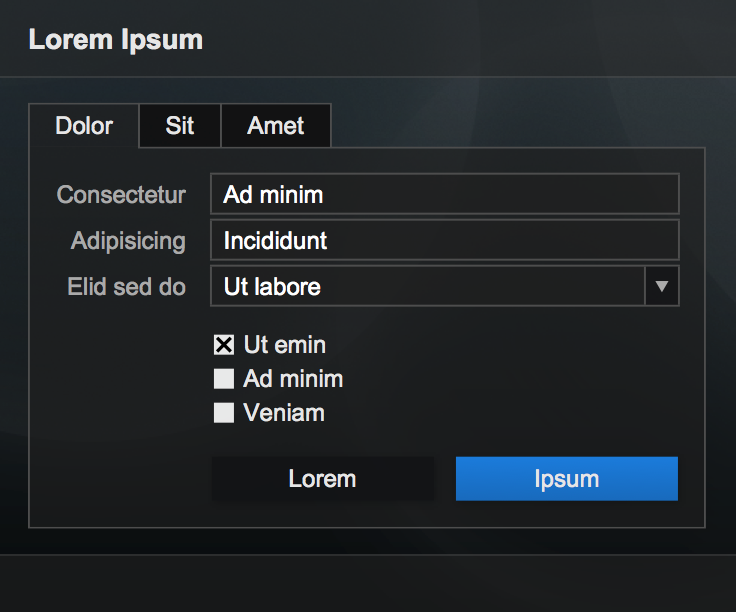Click the Elid sed do label

point(126,287)
